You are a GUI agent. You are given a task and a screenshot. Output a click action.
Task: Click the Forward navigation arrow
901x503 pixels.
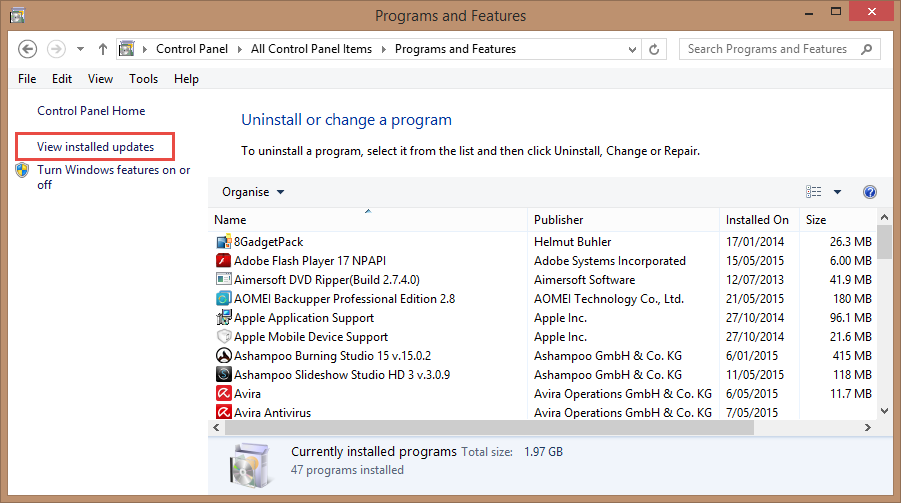(x=56, y=49)
